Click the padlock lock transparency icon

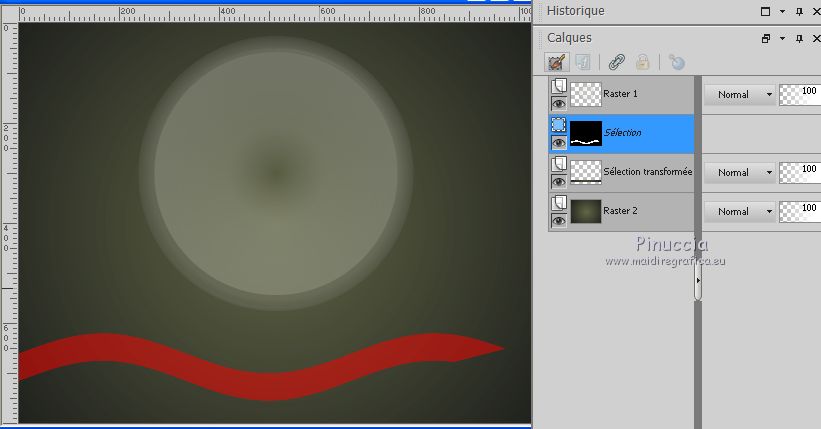(642, 62)
